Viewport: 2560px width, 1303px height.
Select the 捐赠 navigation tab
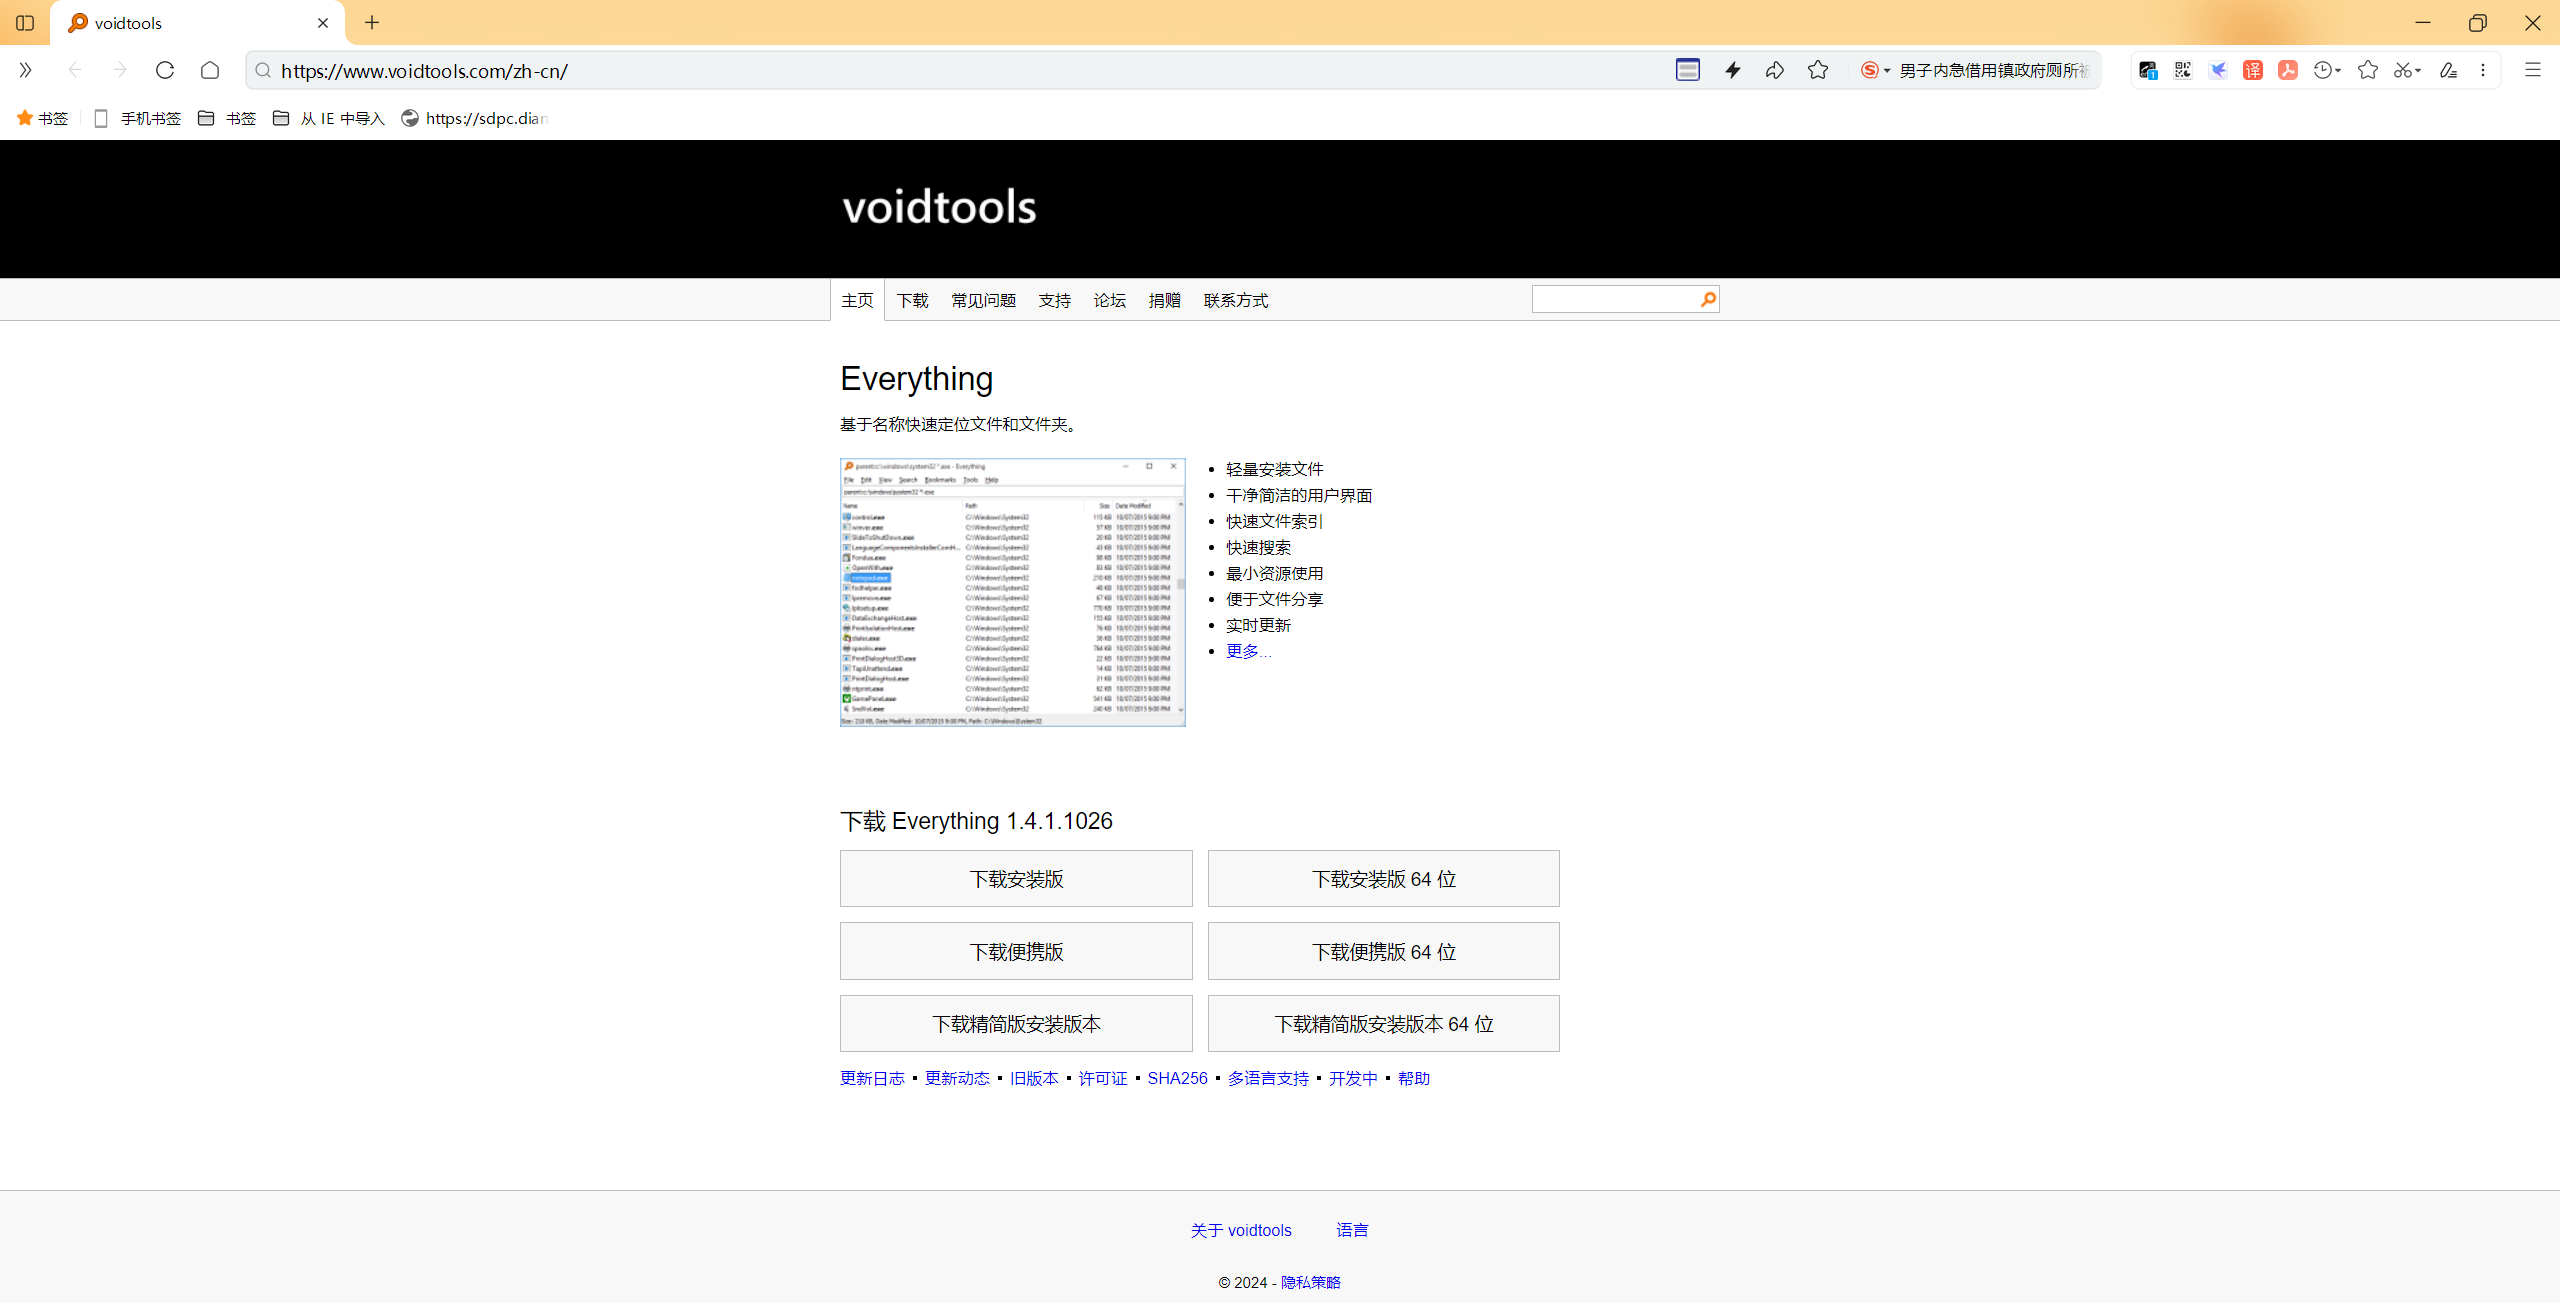click(1164, 300)
